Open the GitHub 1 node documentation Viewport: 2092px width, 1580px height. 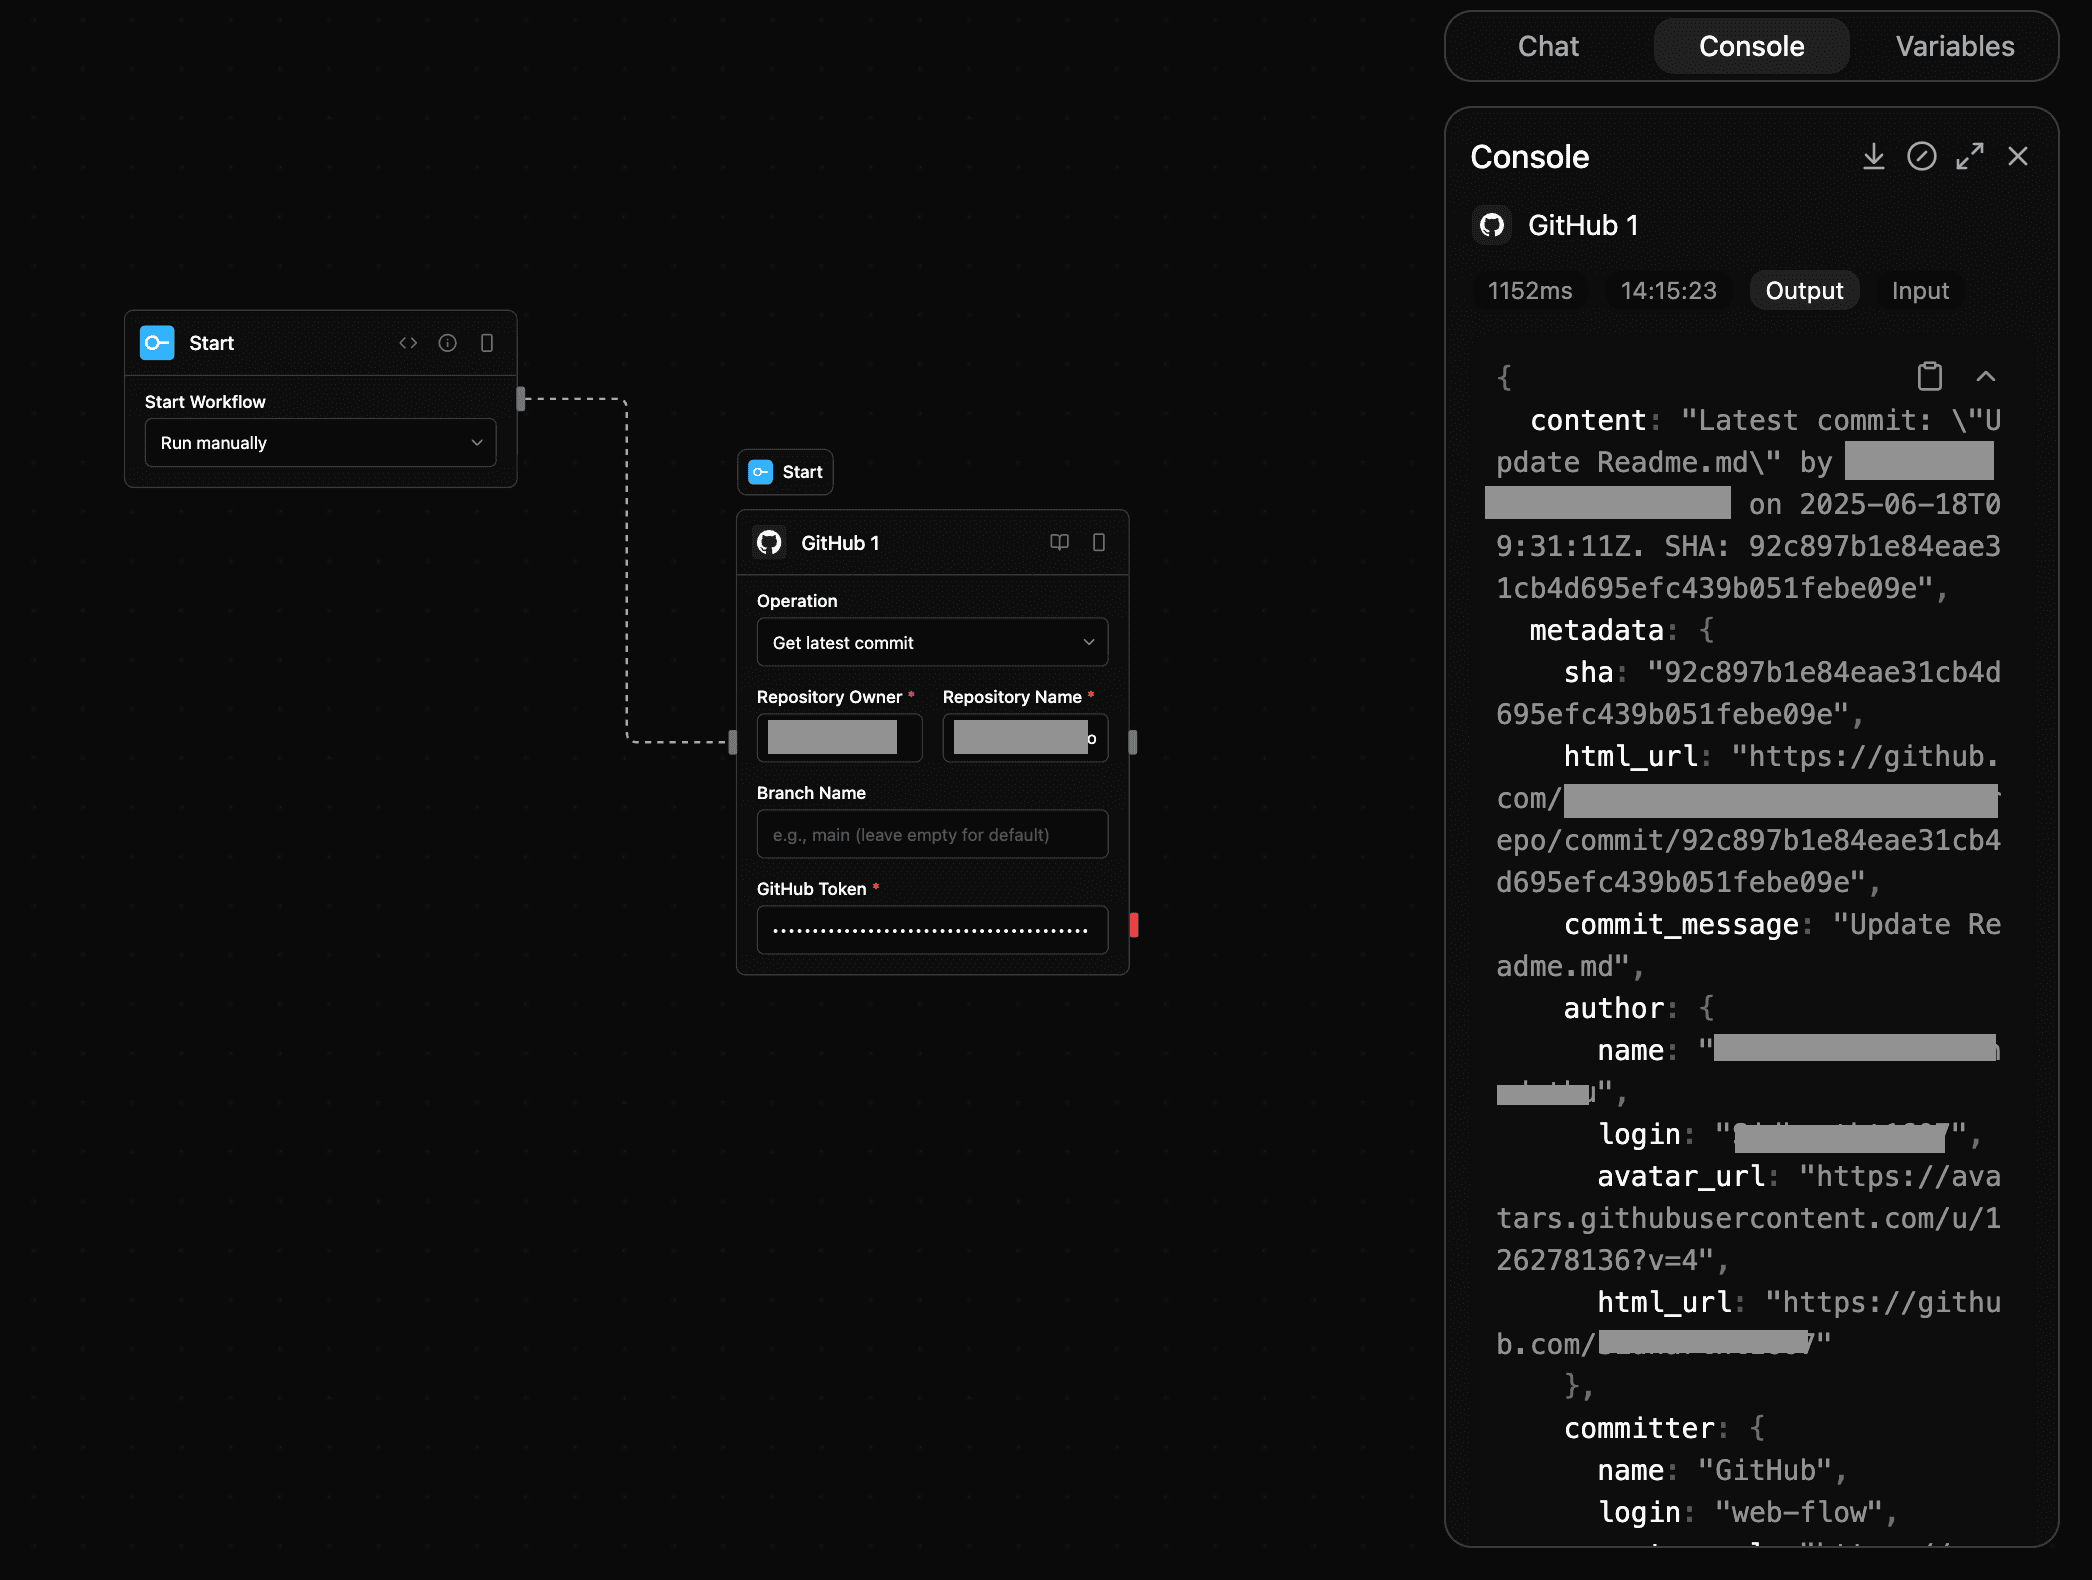click(x=1060, y=542)
